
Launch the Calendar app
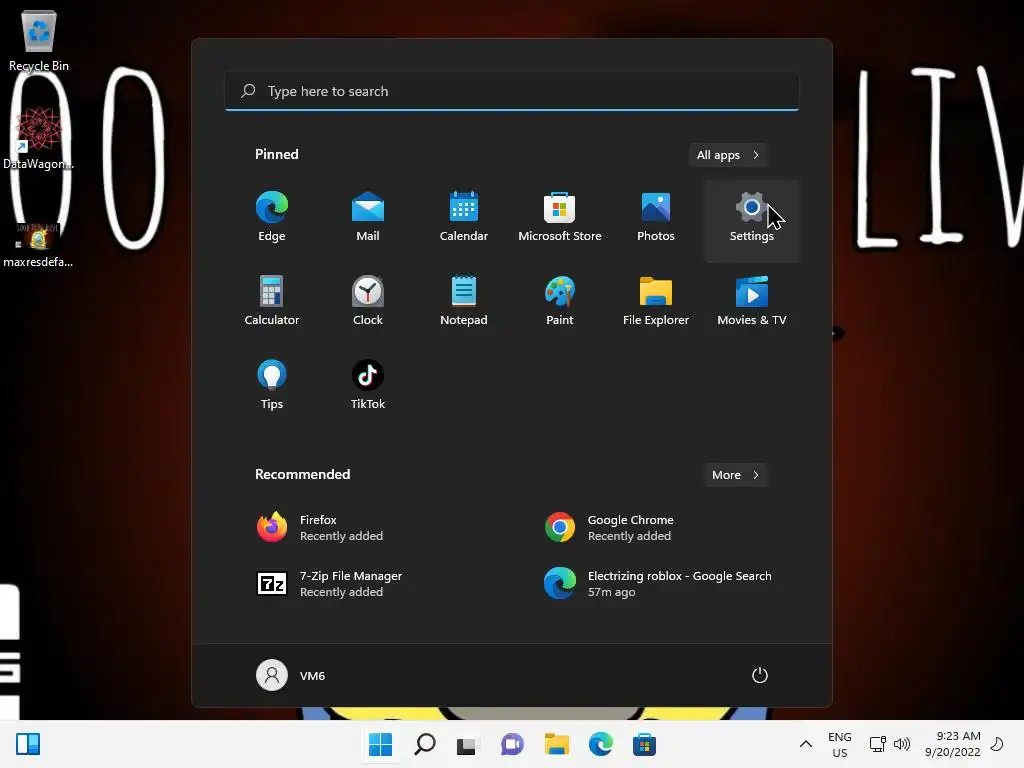[x=464, y=217]
